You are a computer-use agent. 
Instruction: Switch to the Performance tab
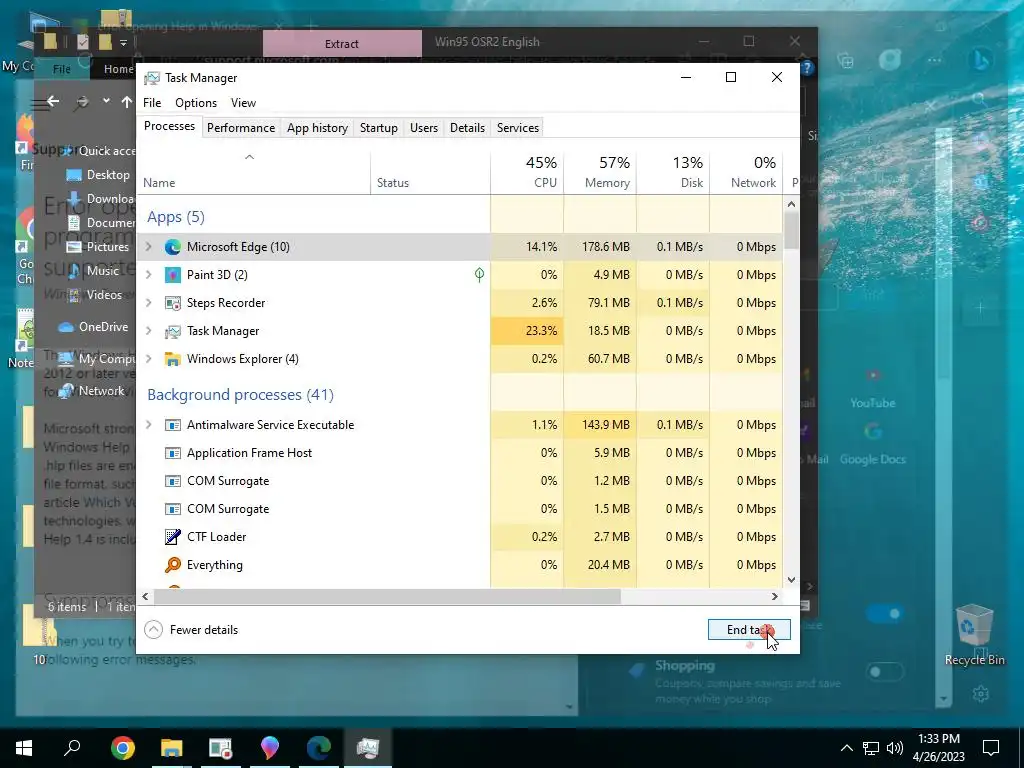[241, 128]
